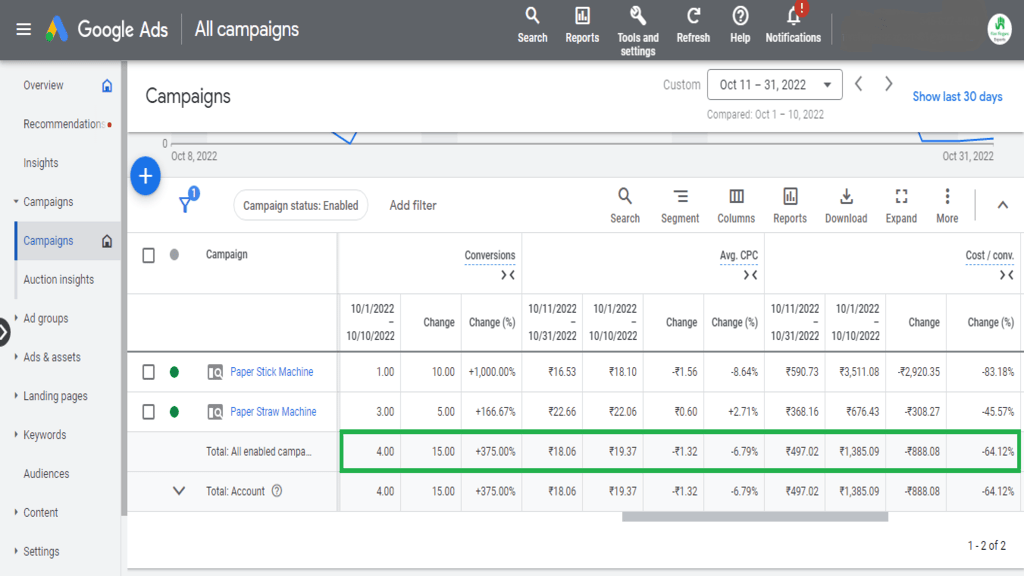Click Paper Stick Machine campaign type icon

(x=215, y=372)
